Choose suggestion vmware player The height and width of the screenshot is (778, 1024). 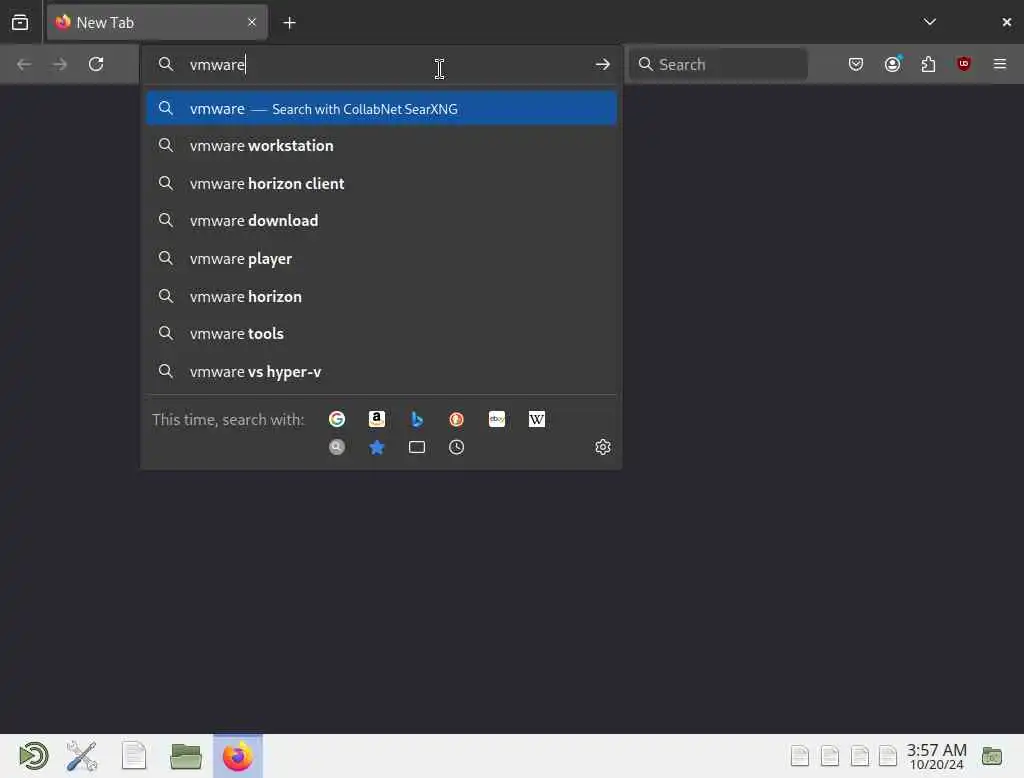click(x=381, y=259)
